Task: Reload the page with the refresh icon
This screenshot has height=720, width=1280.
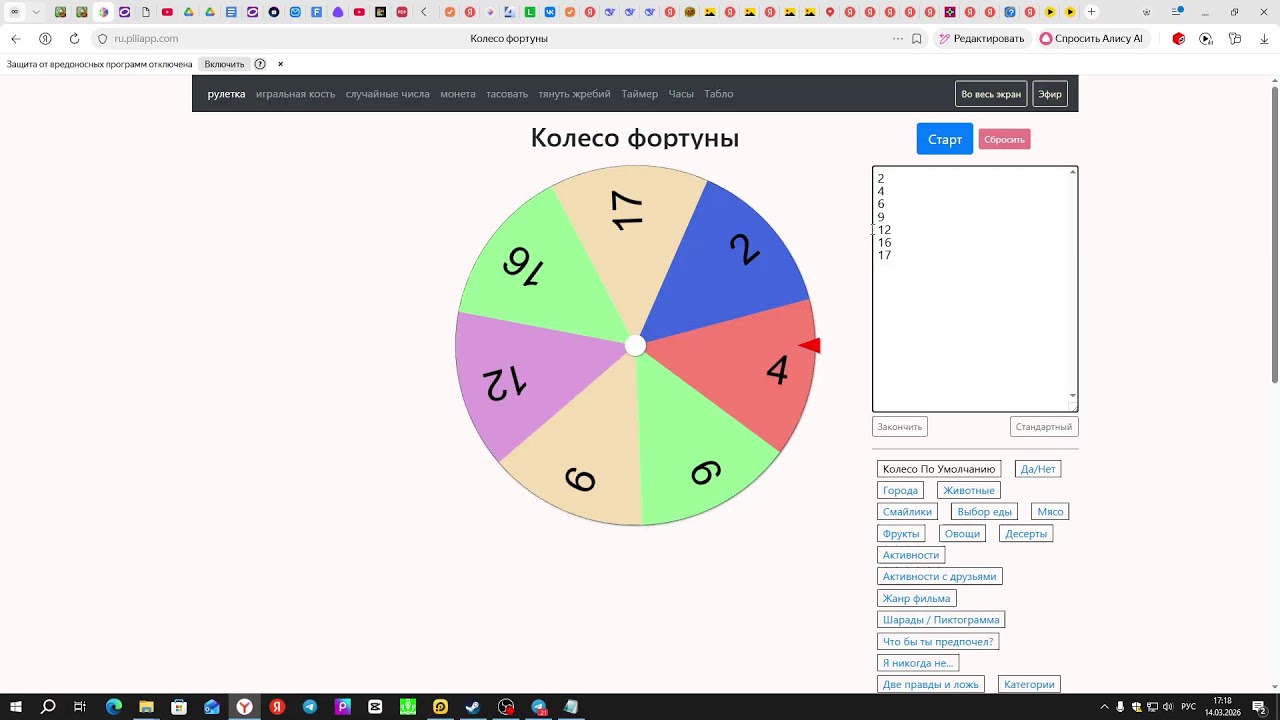Action: 74,39
